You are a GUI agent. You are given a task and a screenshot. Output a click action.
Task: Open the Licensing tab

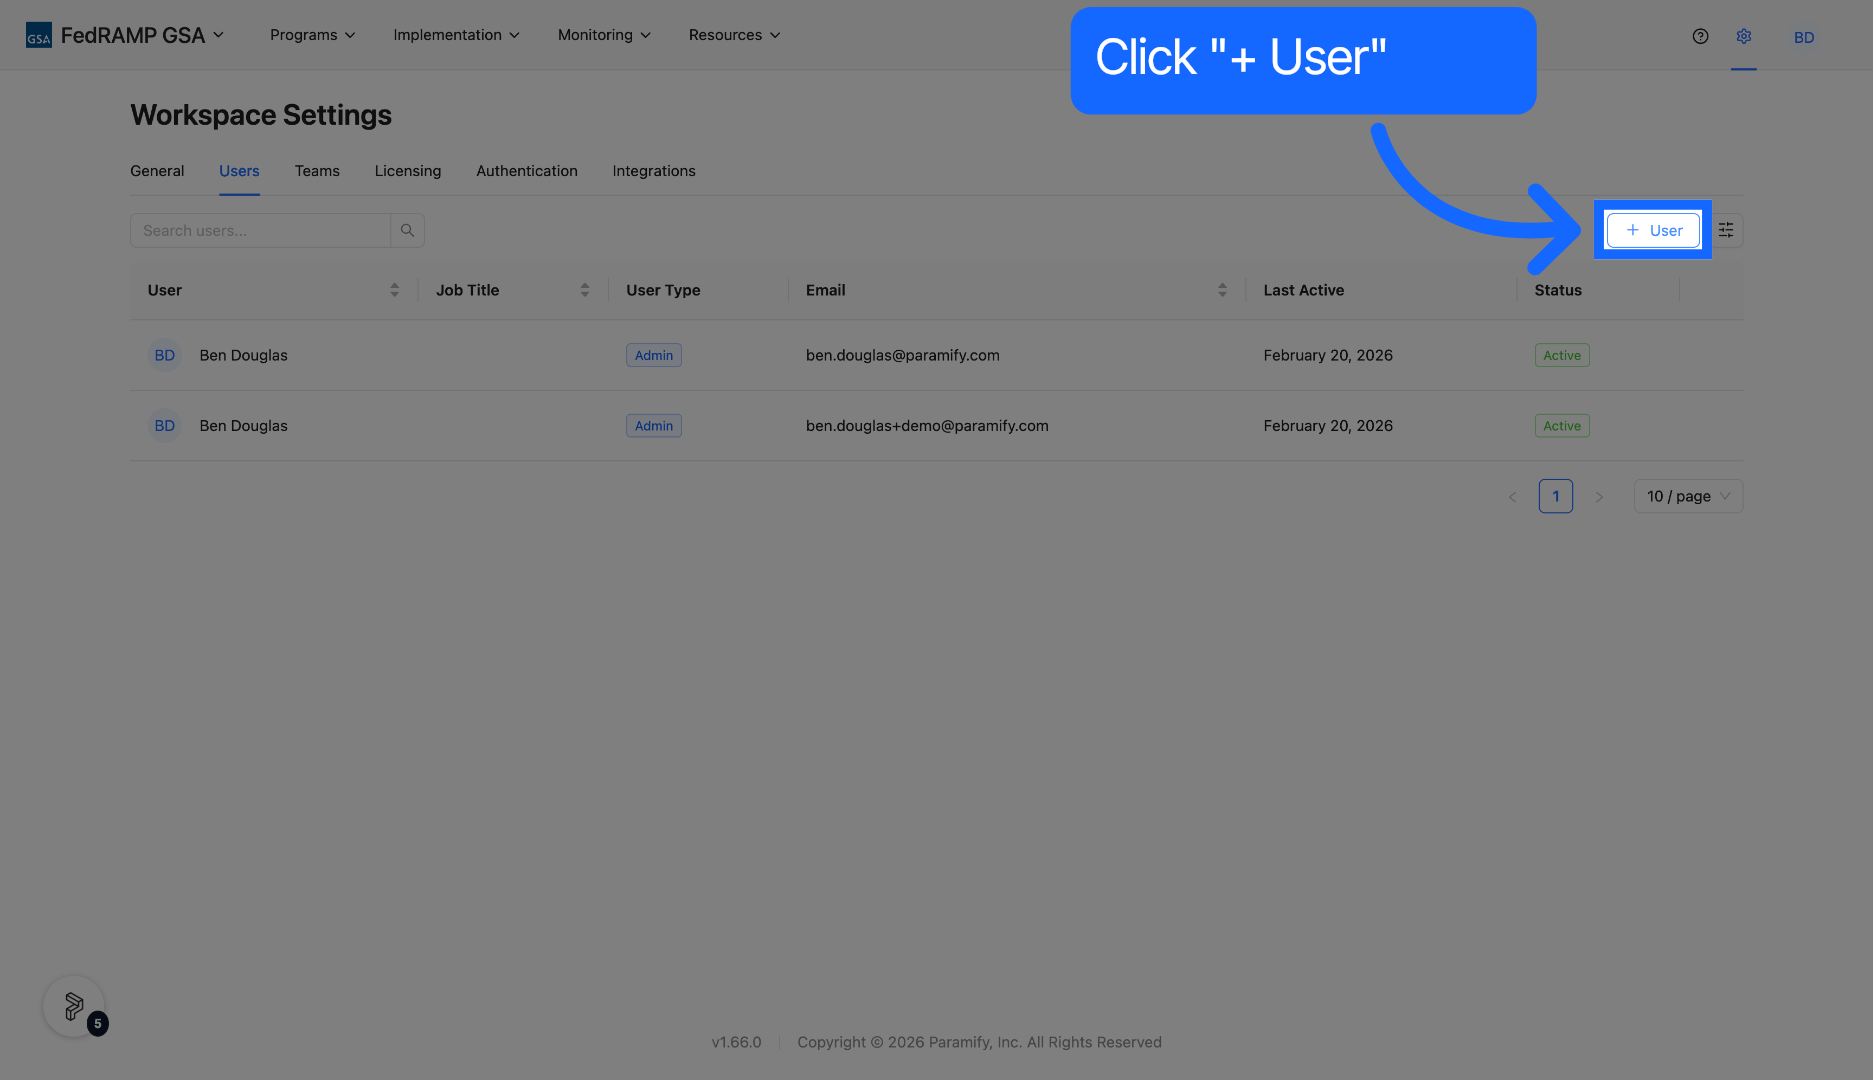408,171
